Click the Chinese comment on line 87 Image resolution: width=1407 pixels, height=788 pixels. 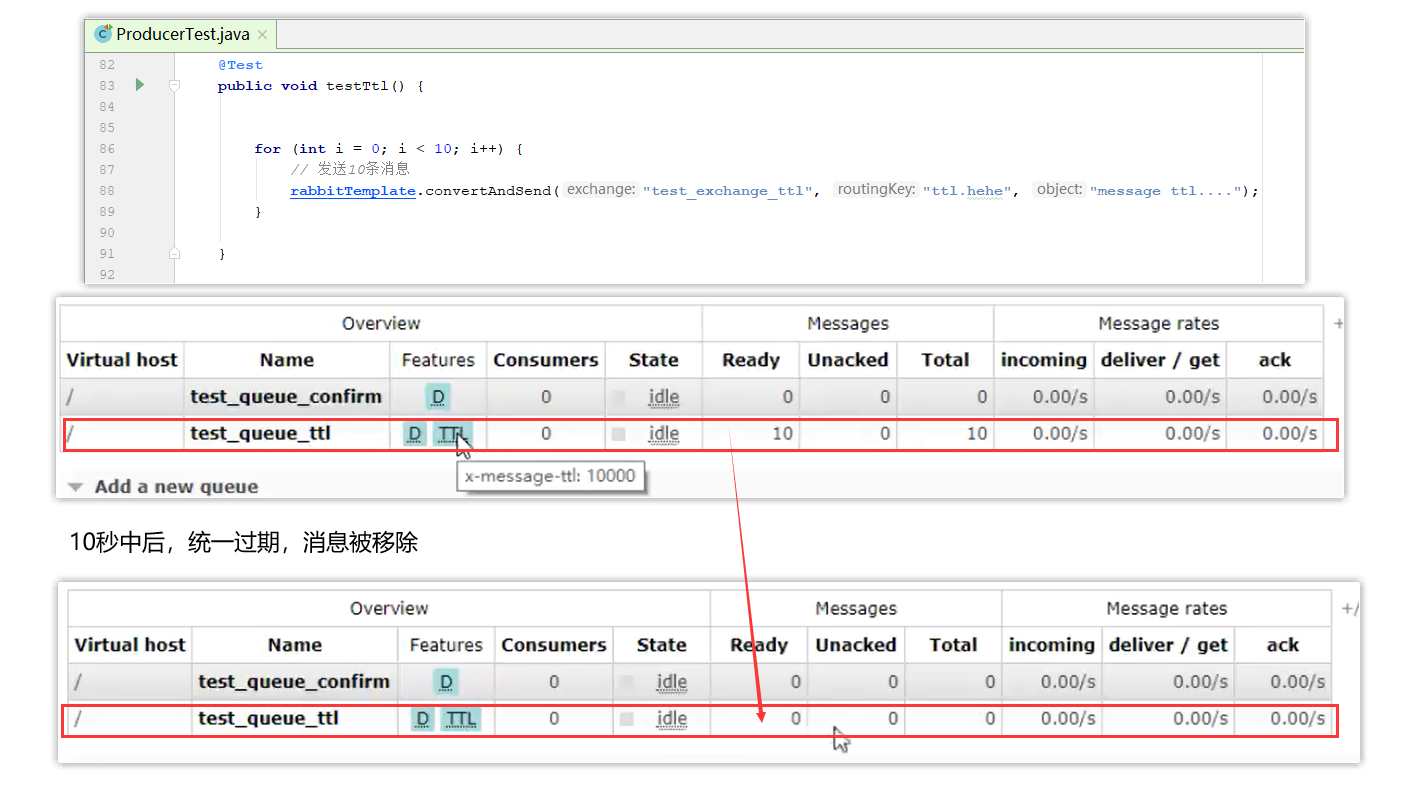(350, 169)
